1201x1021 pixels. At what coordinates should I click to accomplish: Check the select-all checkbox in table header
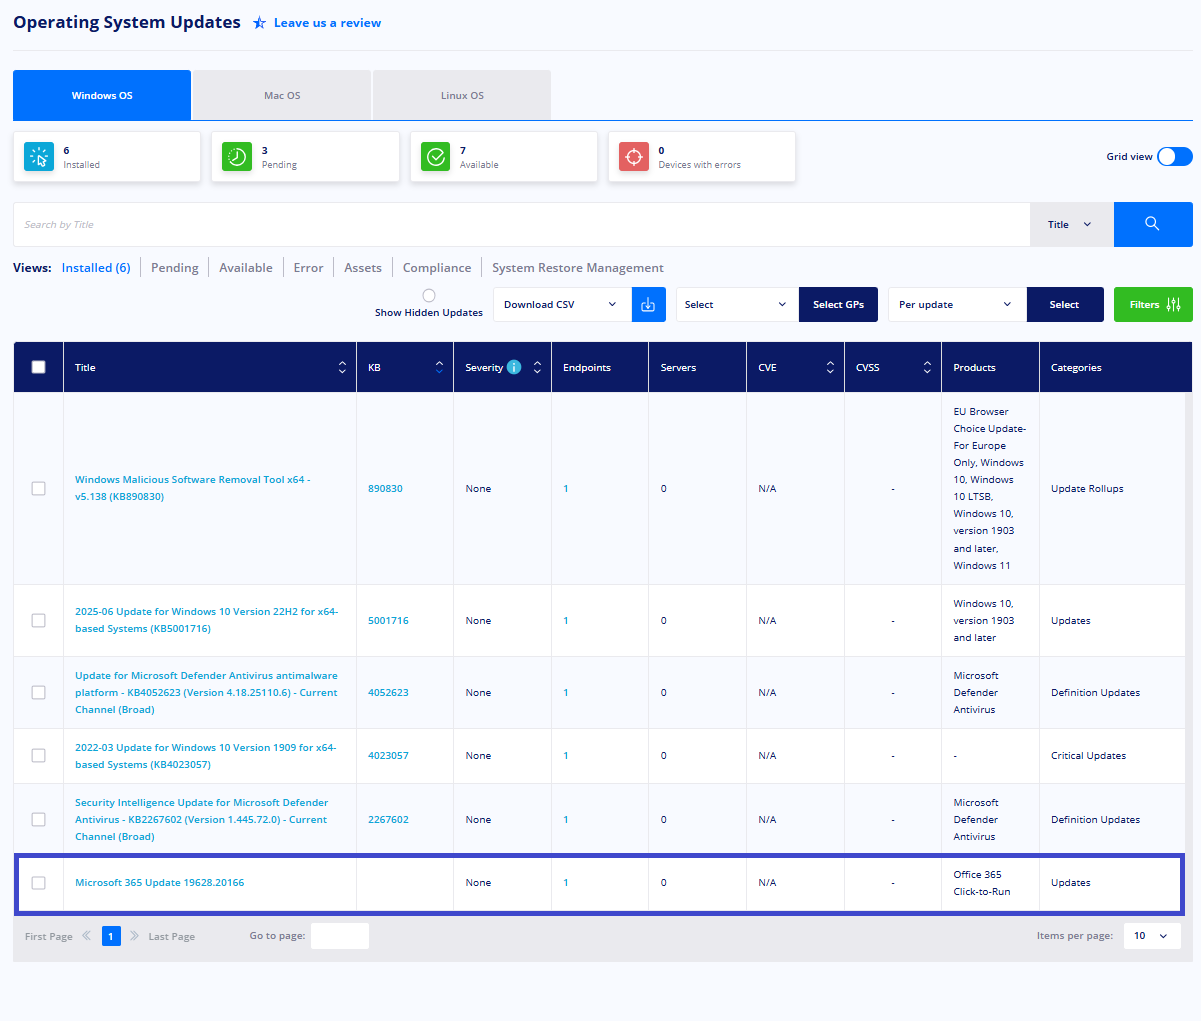38,367
